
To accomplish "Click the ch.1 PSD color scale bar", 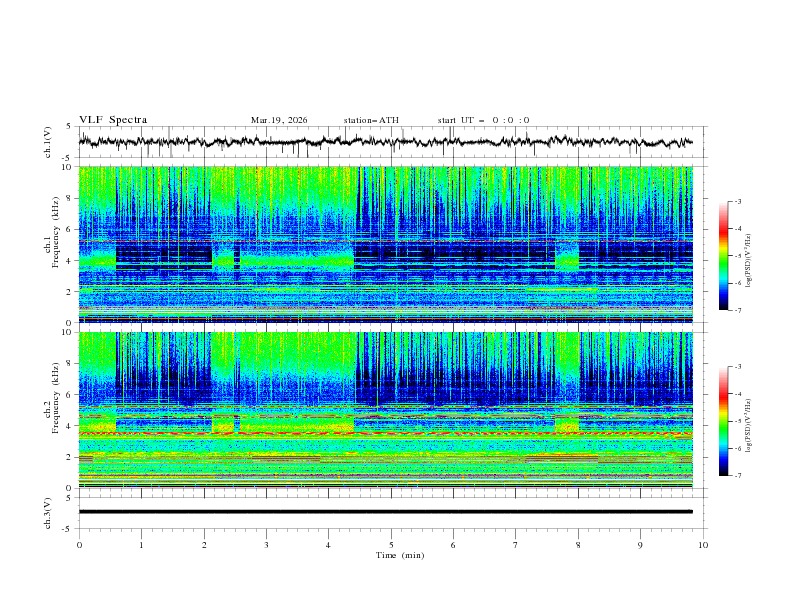I will tap(724, 256).
